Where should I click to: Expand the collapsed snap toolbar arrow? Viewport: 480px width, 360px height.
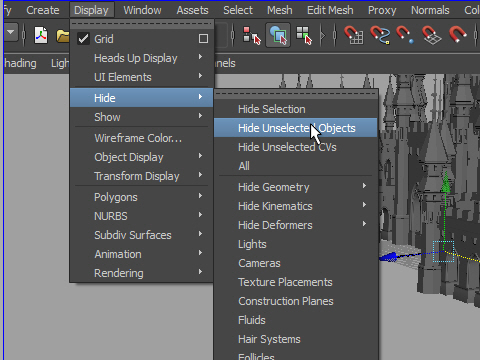tap(322, 35)
